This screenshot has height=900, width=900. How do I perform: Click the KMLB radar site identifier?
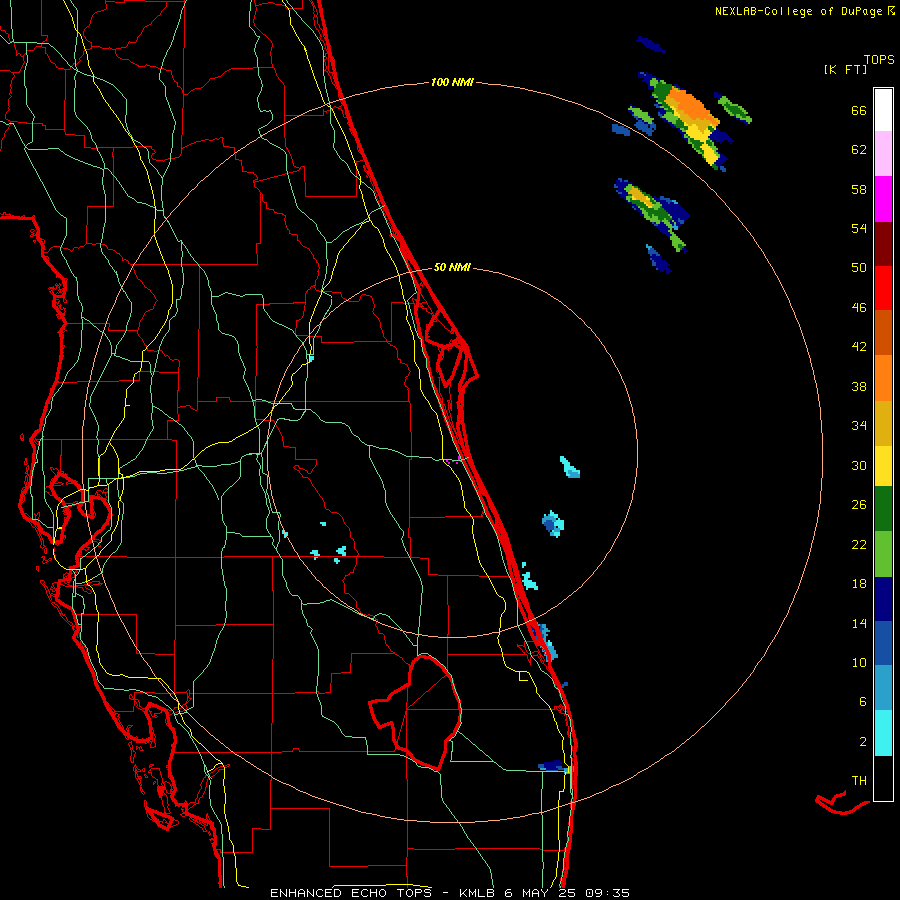(x=479, y=893)
